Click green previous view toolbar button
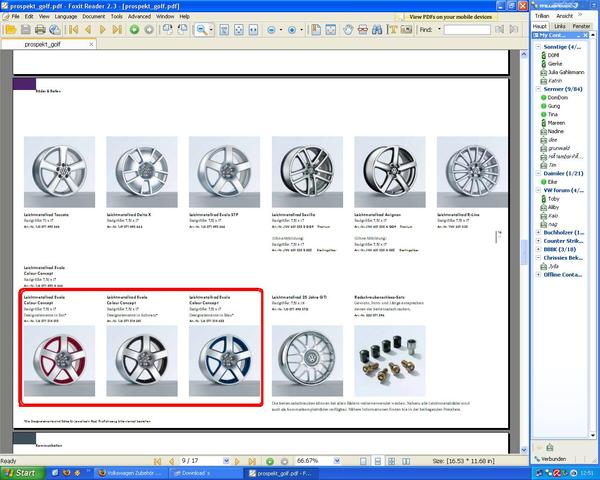Image resolution: width=600 pixels, height=480 pixels. coord(134,29)
